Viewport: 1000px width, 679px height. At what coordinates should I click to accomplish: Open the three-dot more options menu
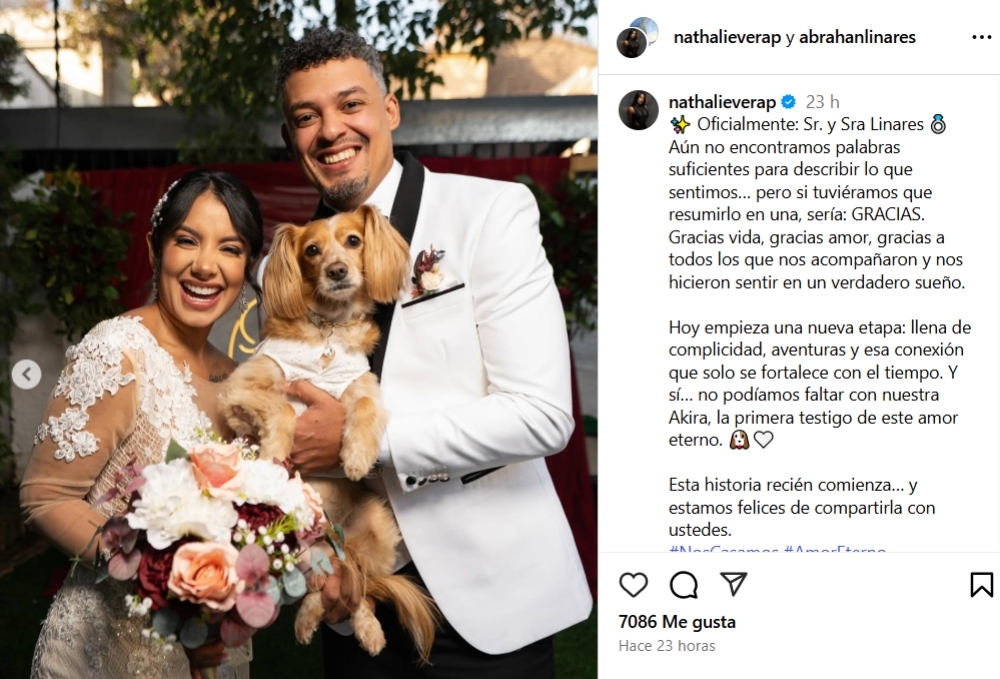point(981,38)
